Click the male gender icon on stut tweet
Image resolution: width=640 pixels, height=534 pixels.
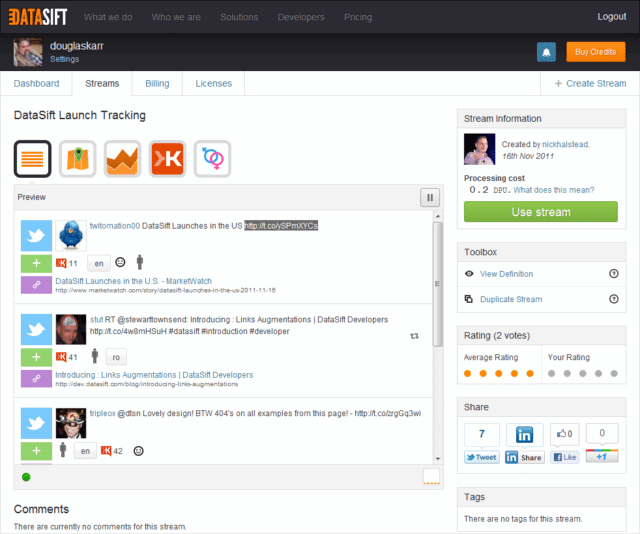point(95,356)
